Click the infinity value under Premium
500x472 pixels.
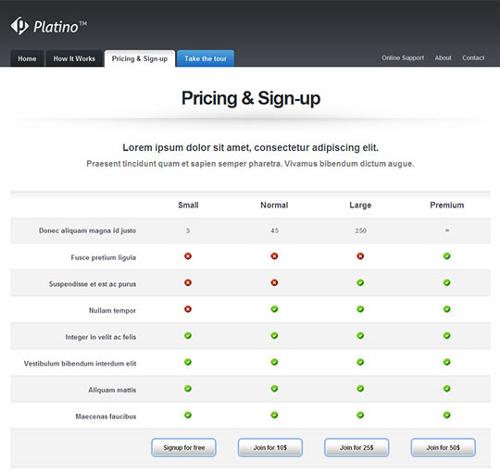click(x=447, y=230)
